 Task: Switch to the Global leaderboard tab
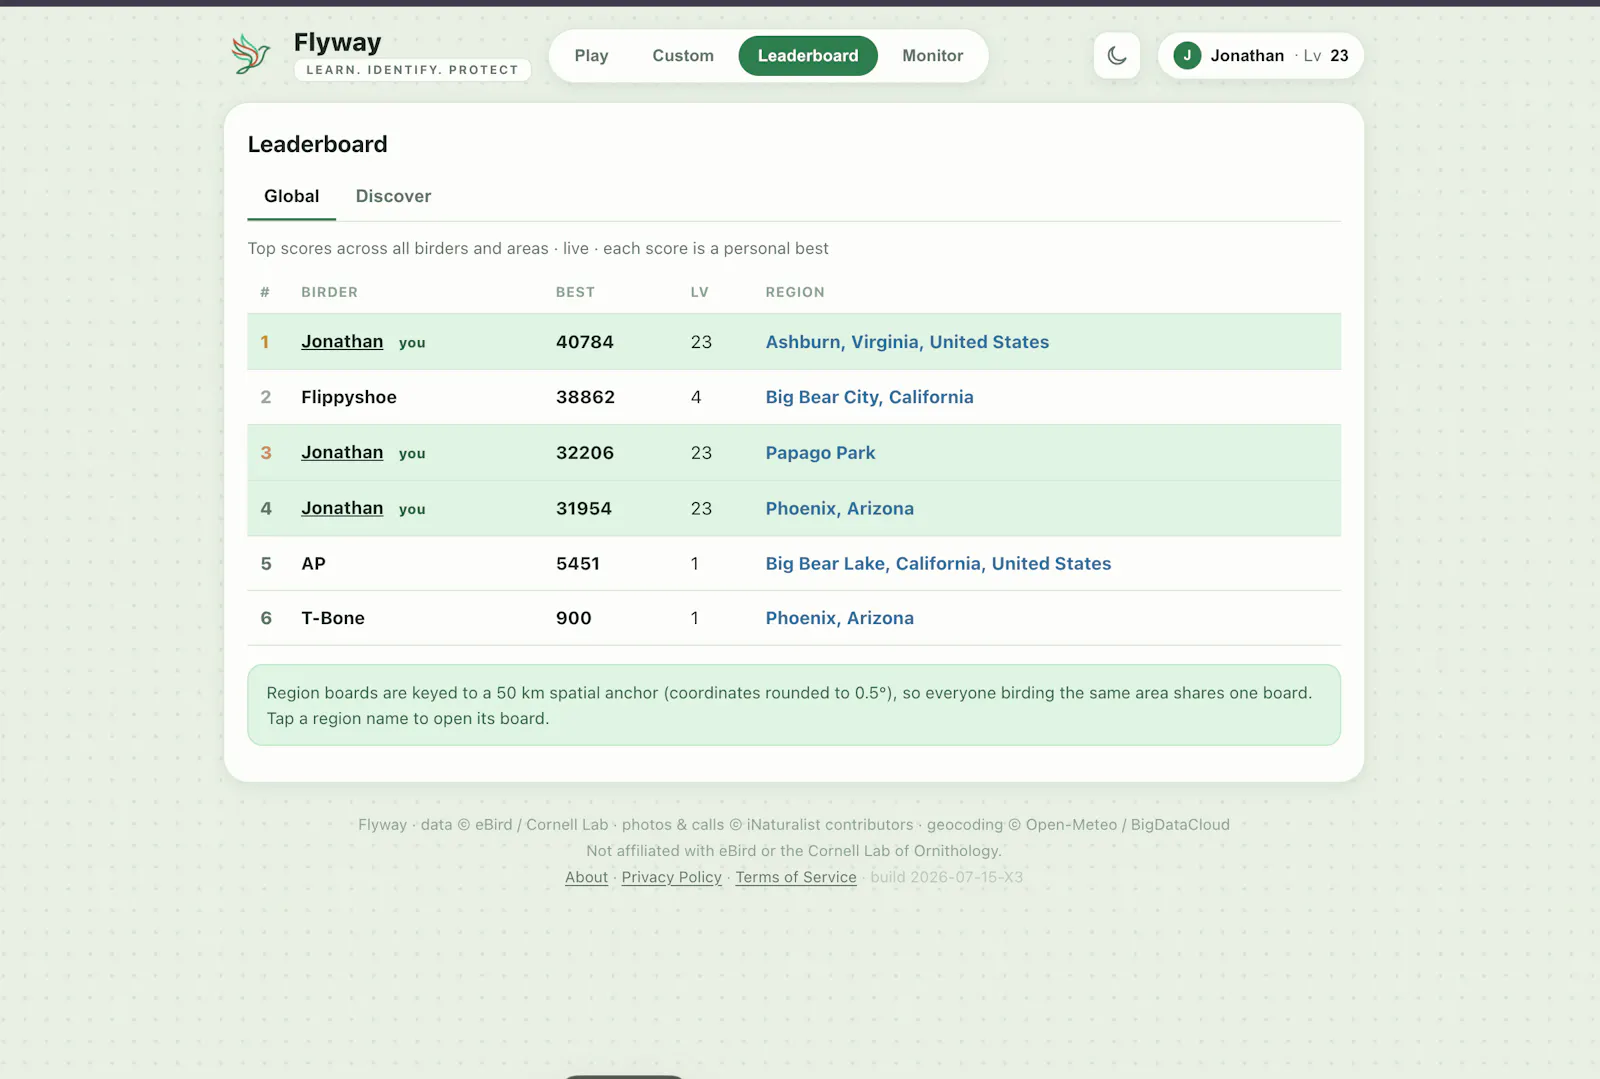point(292,196)
